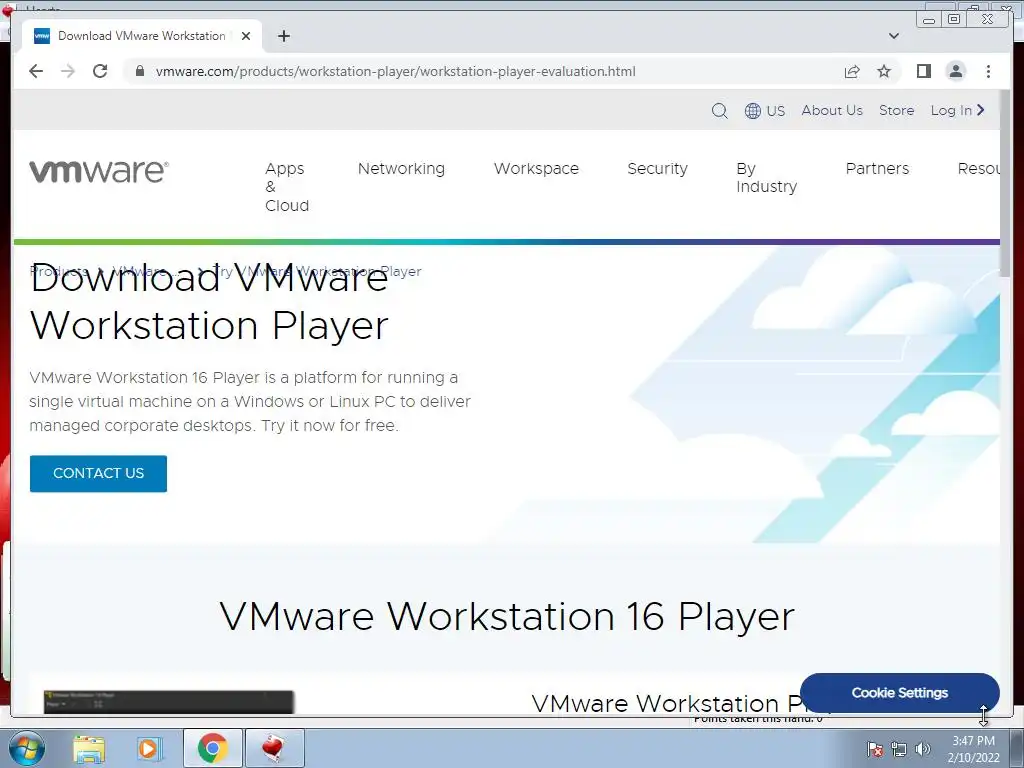Click the VMware logo

[x=99, y=171]
